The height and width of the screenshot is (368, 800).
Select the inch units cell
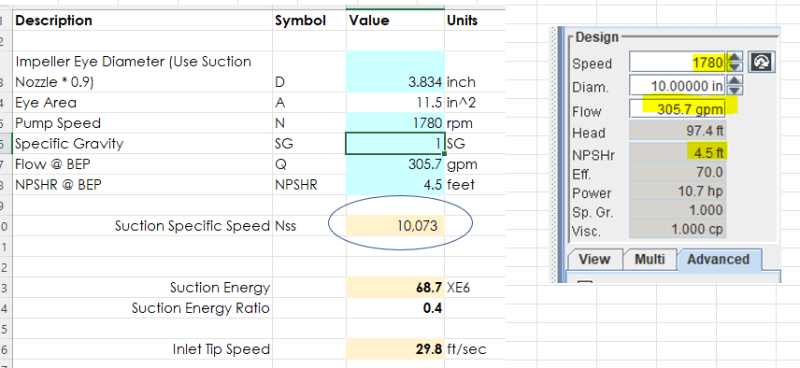[x=474, y=71]
